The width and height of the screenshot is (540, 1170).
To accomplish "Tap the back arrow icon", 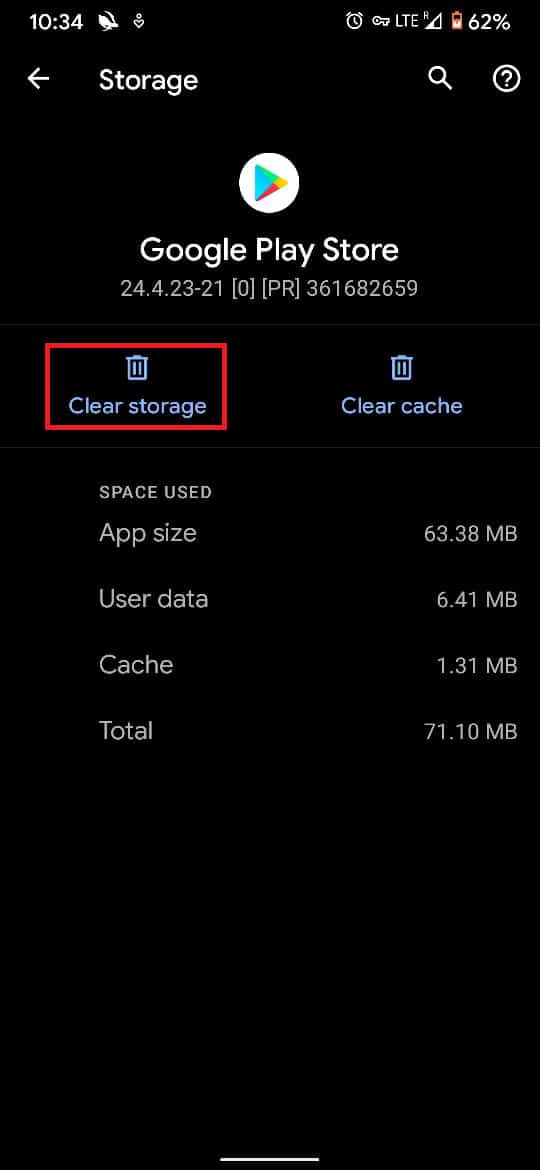I will [38, 79].
